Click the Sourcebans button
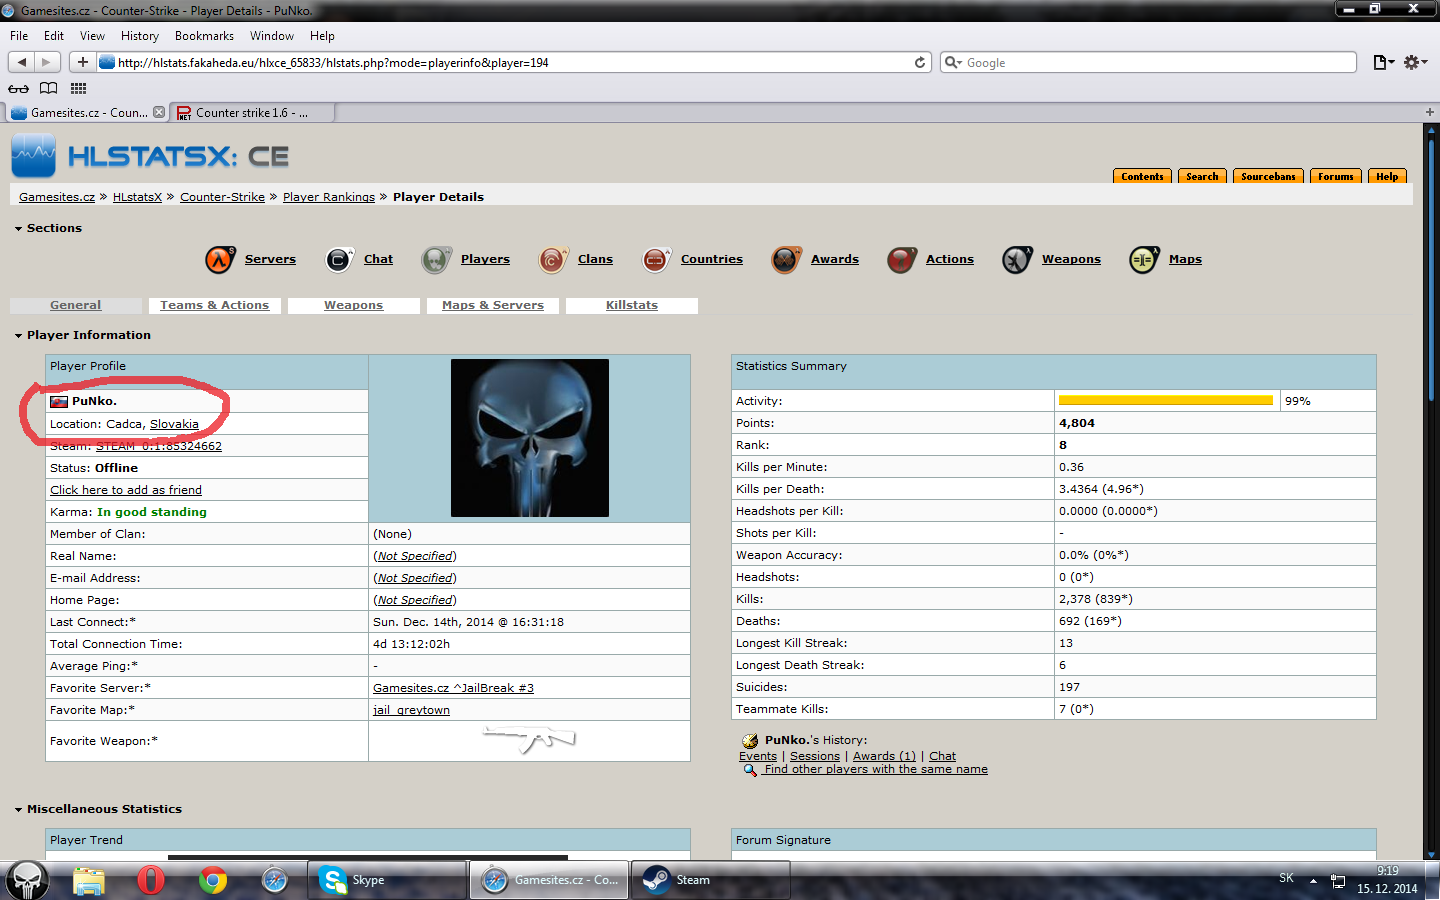The height and width of the screenshot is (900, 1440). 1268,177
